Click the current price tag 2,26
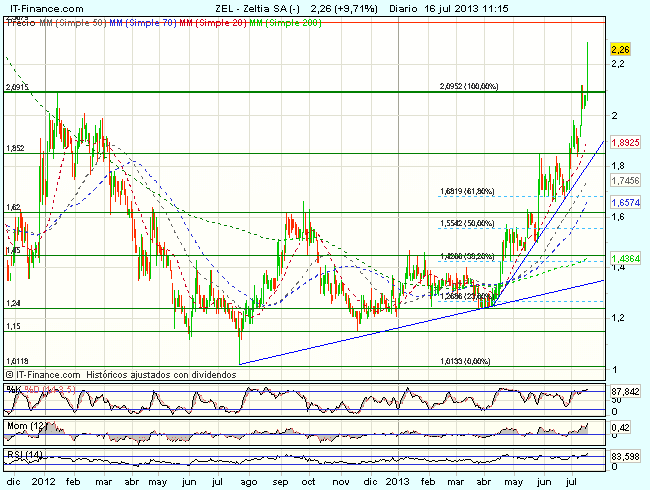The image size is (650, 490). [620, 49]
